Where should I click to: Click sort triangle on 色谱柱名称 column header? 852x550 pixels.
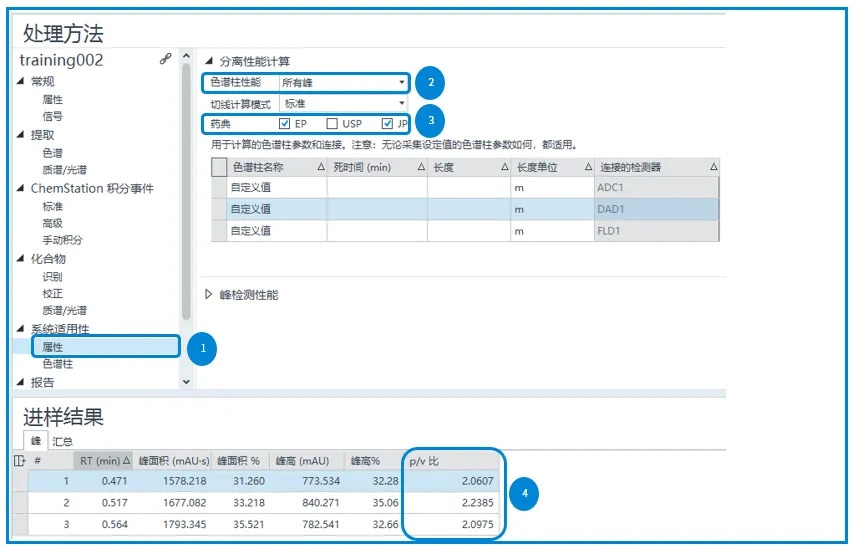click(x=321, y=167)
